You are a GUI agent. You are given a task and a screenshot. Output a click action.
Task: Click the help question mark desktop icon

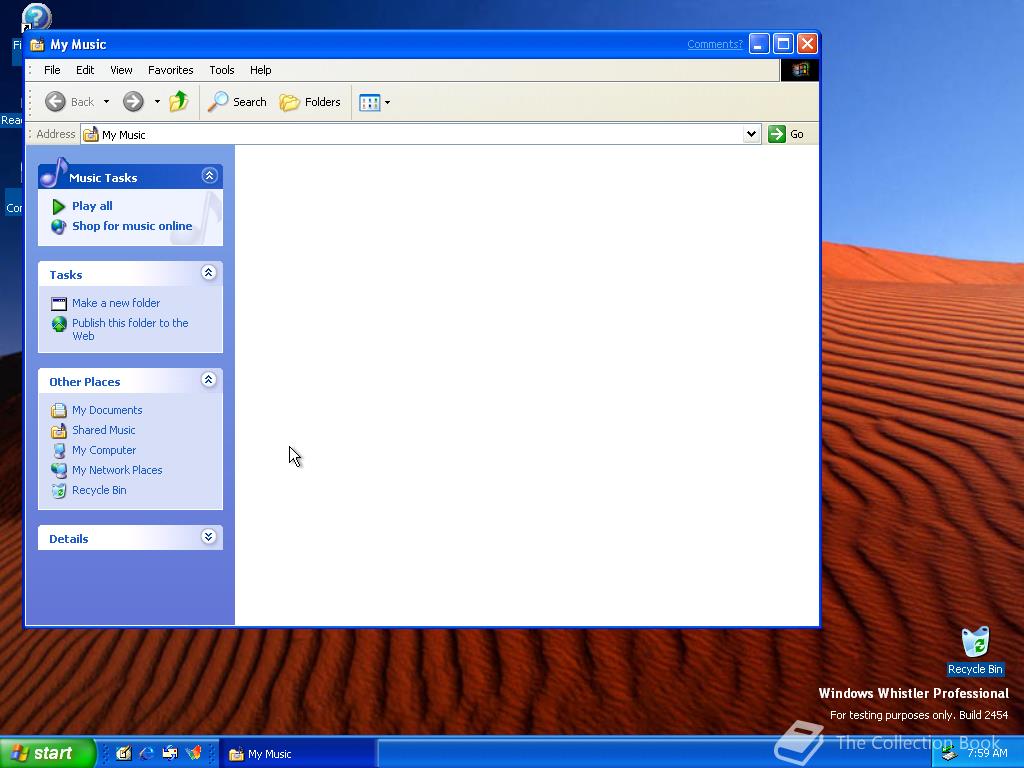coord(36,18)
